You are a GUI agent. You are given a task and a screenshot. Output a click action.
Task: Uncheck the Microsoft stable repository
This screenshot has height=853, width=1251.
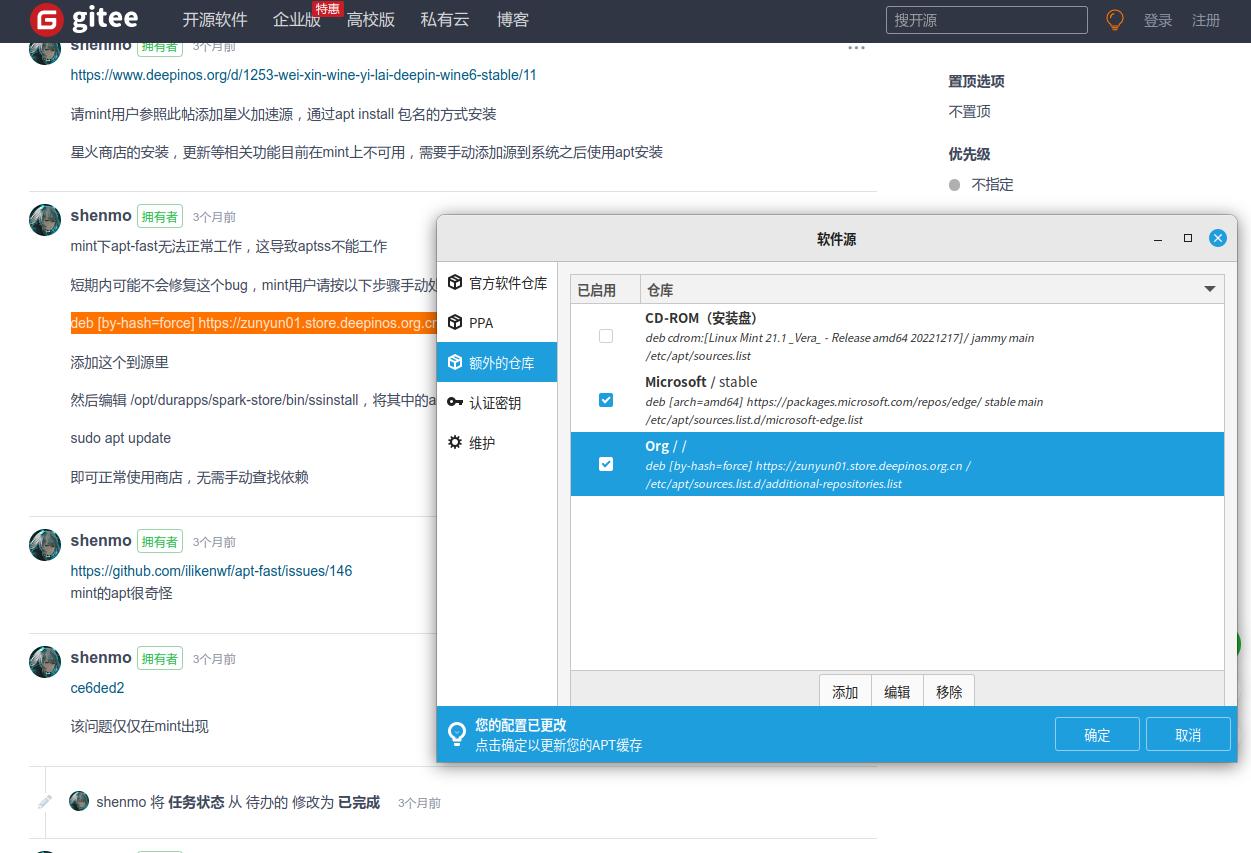point(606,400)
